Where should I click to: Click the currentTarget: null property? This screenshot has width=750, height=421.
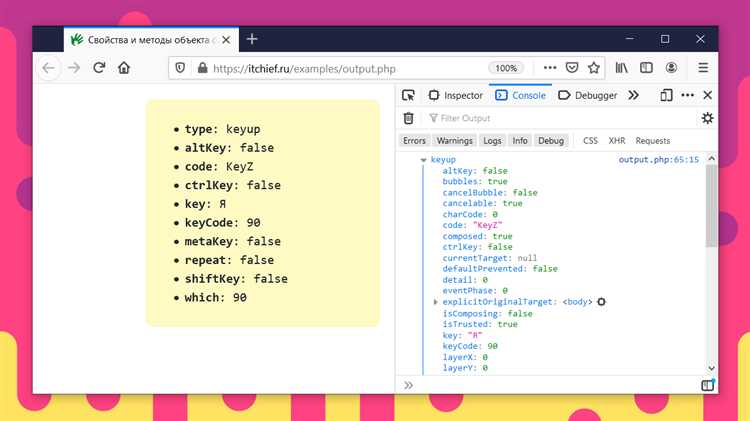pyautogui.click(x=489, y=258)
